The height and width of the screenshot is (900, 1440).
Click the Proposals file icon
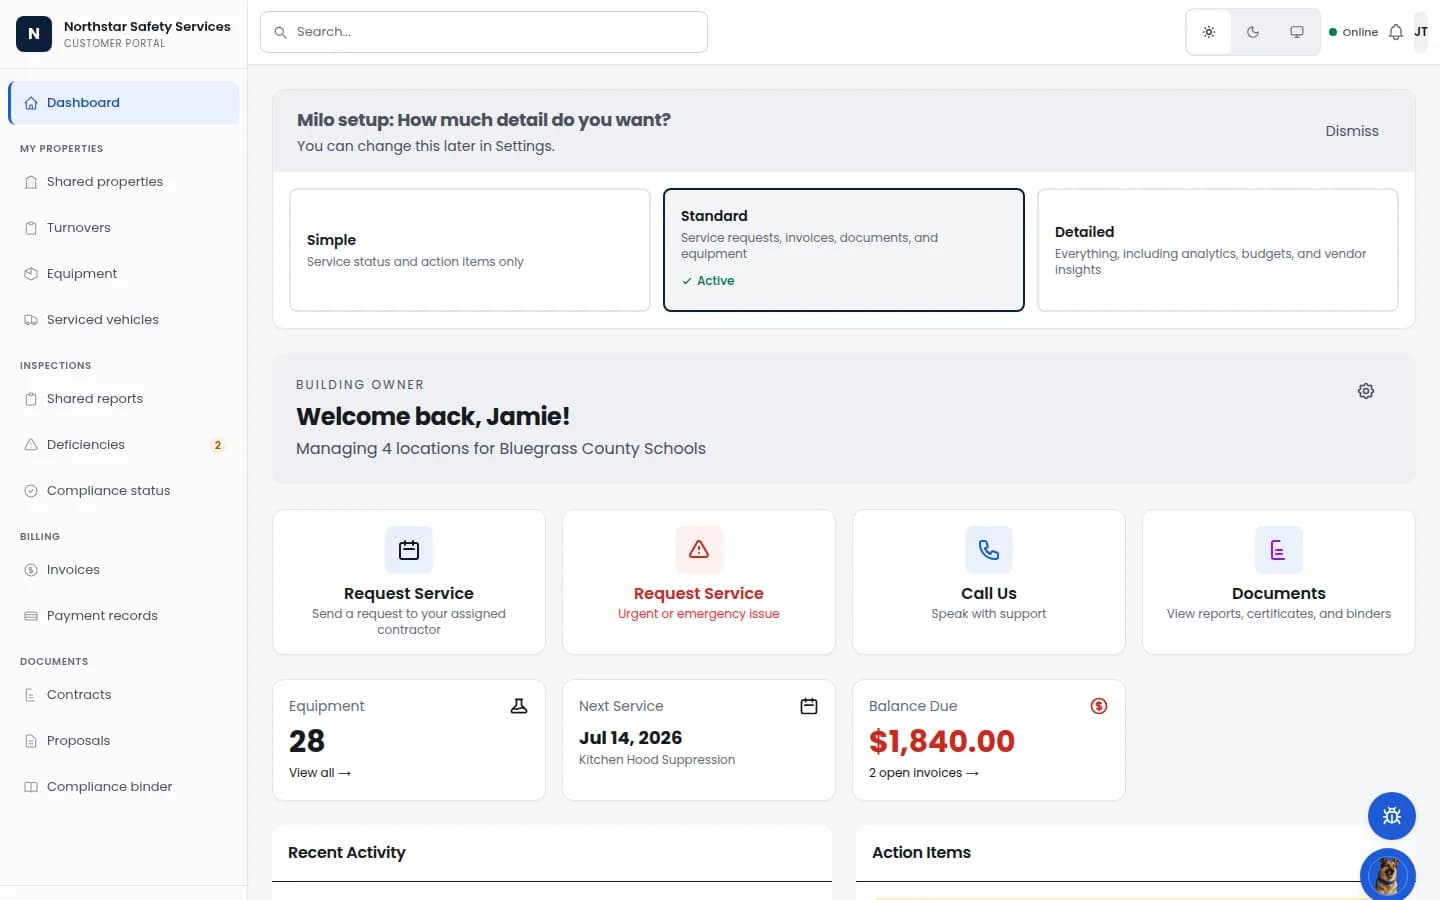coord(31,741)
